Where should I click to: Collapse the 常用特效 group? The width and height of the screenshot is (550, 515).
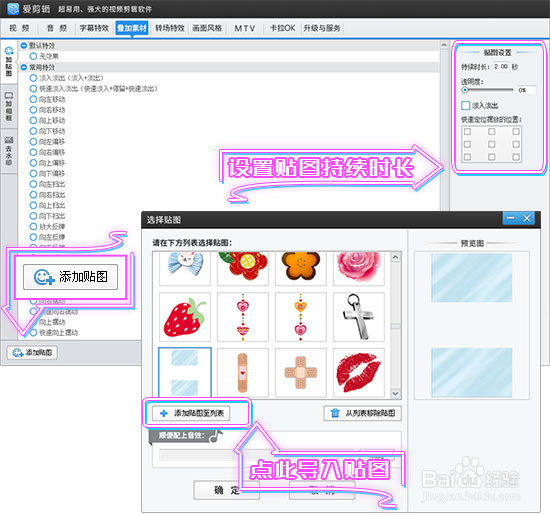tap(24, 67)
